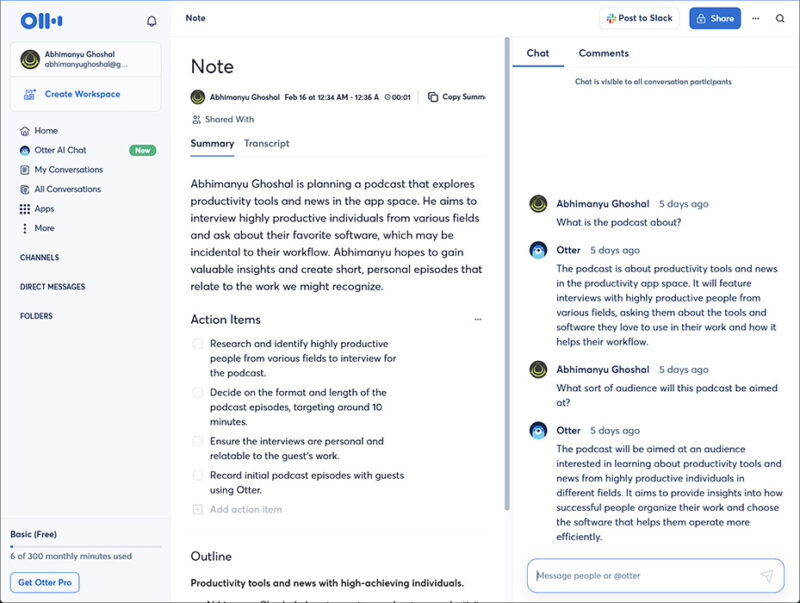Click the Post to Slack button

pos(640,18)
